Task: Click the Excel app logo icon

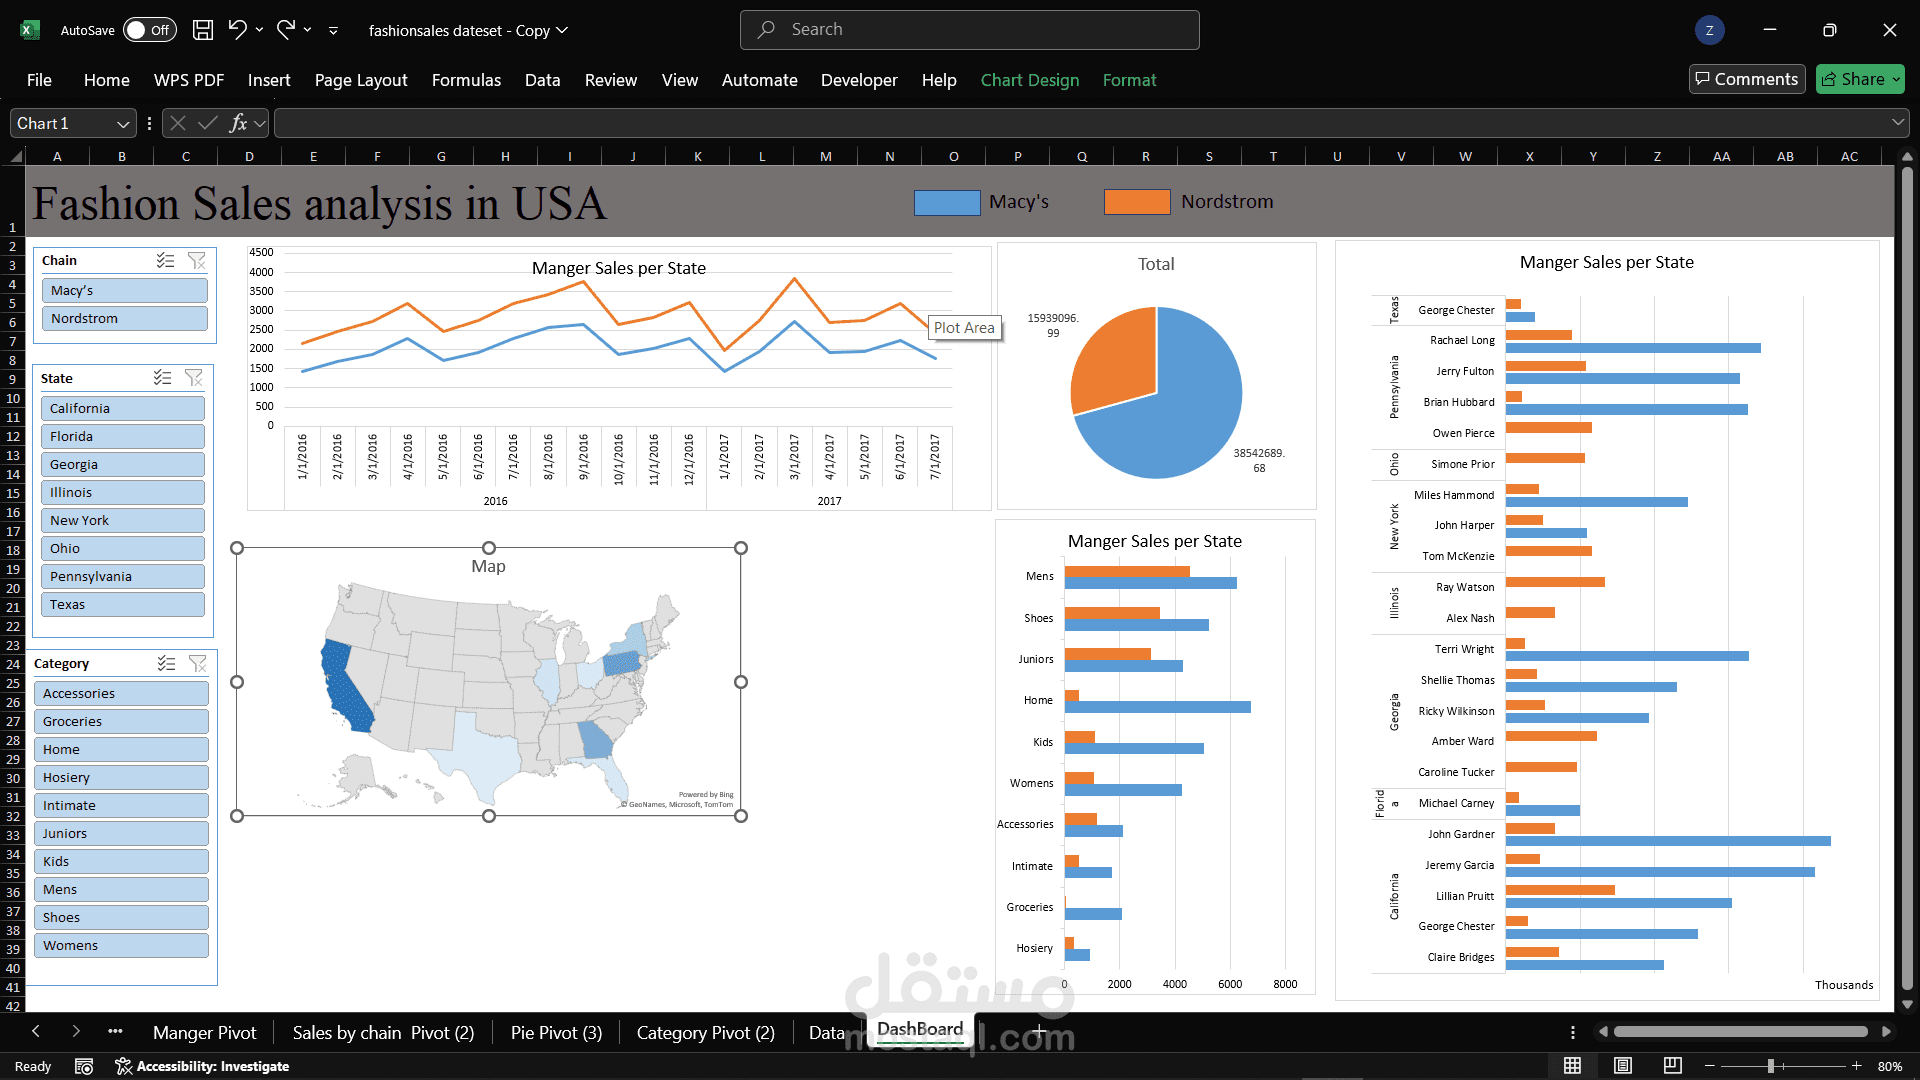Action: 30,30
